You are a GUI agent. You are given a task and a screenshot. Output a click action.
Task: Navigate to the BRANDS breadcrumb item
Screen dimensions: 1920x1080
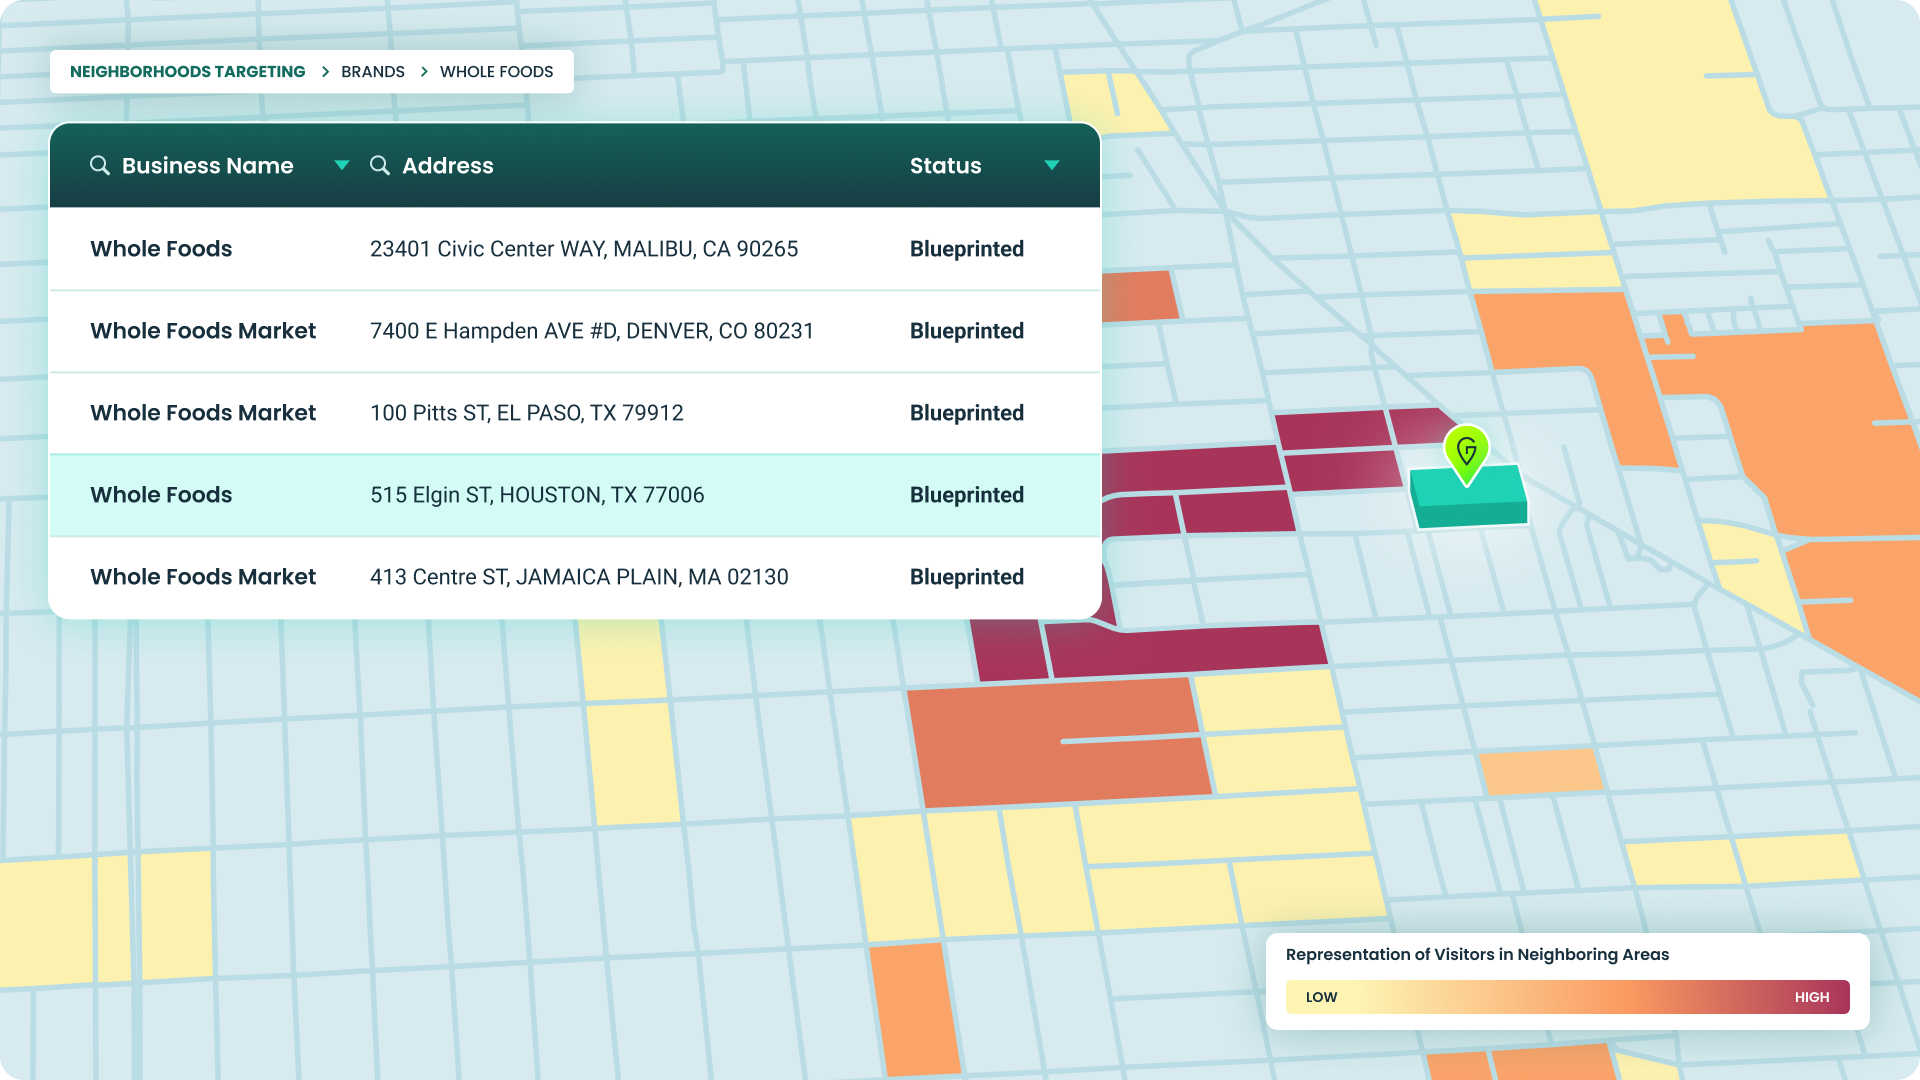[373, 71]
